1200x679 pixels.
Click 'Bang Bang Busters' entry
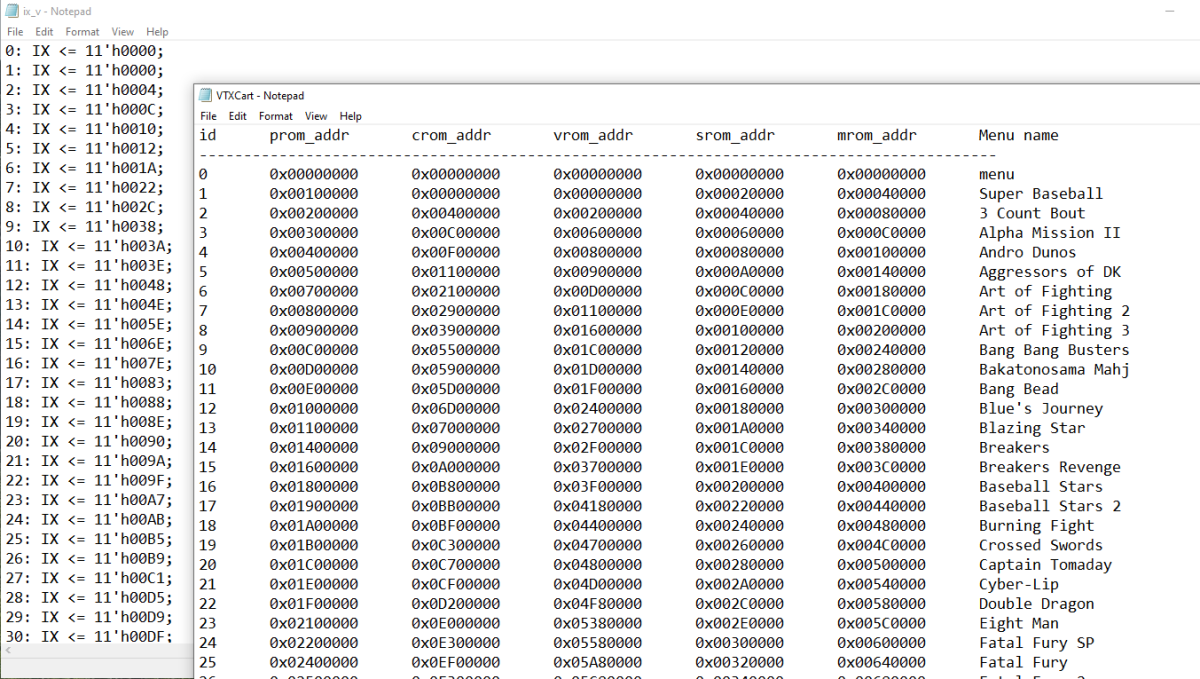click(x=1054, y=350)
